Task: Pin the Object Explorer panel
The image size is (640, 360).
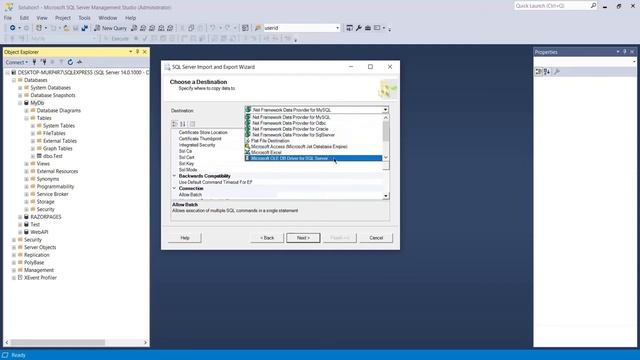Action: pyautogui.click(x=138, y=52)
